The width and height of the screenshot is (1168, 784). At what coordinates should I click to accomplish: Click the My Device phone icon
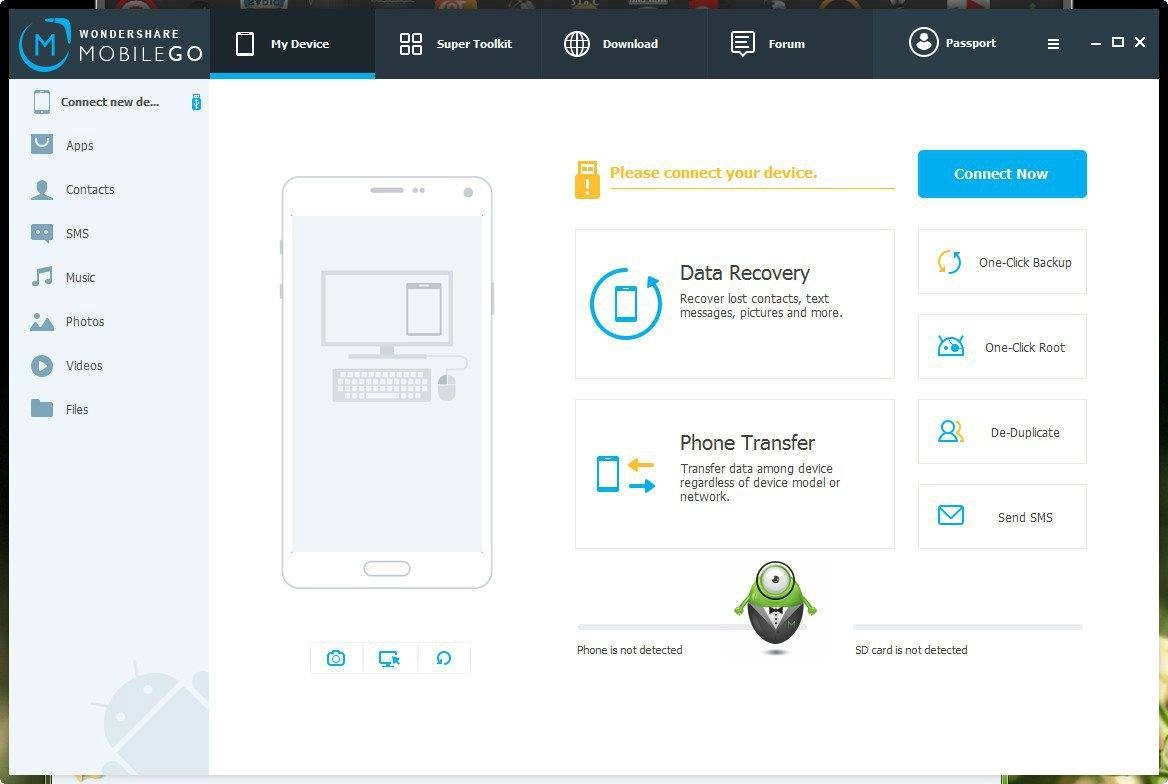tap(245, 44)
